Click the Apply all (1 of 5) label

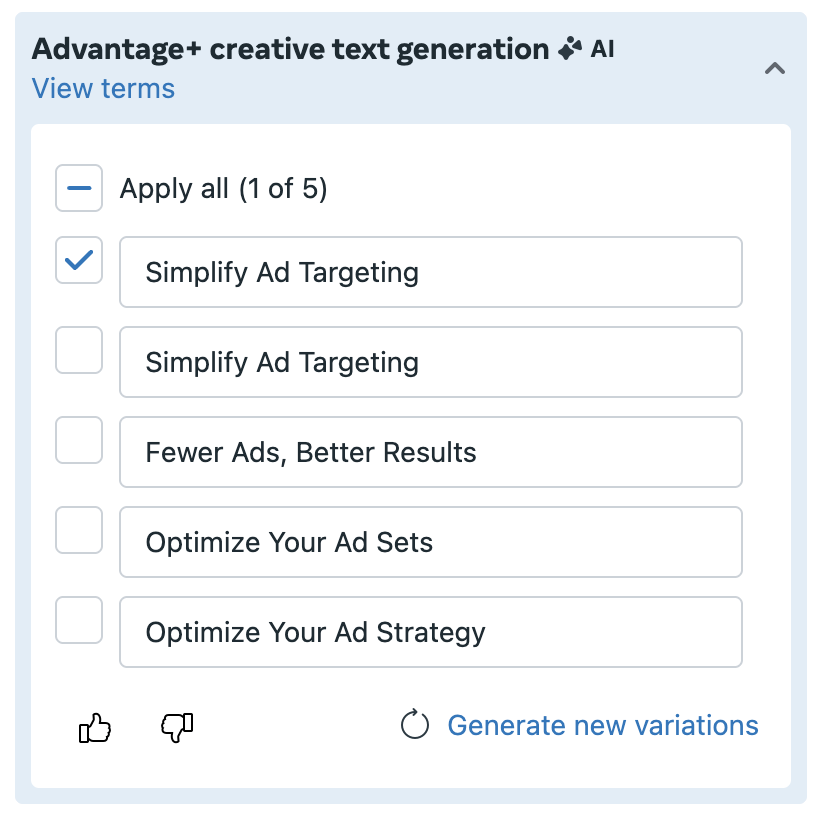click(x=224, y=189)
